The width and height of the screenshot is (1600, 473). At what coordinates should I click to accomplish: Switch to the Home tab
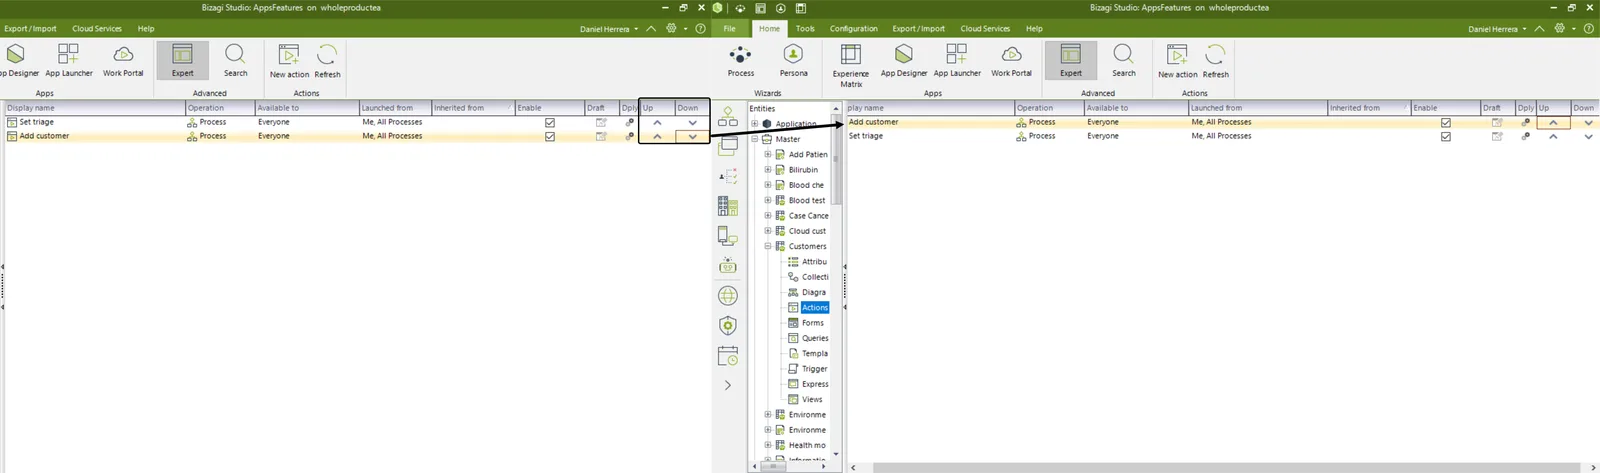(x=769, y=29)
